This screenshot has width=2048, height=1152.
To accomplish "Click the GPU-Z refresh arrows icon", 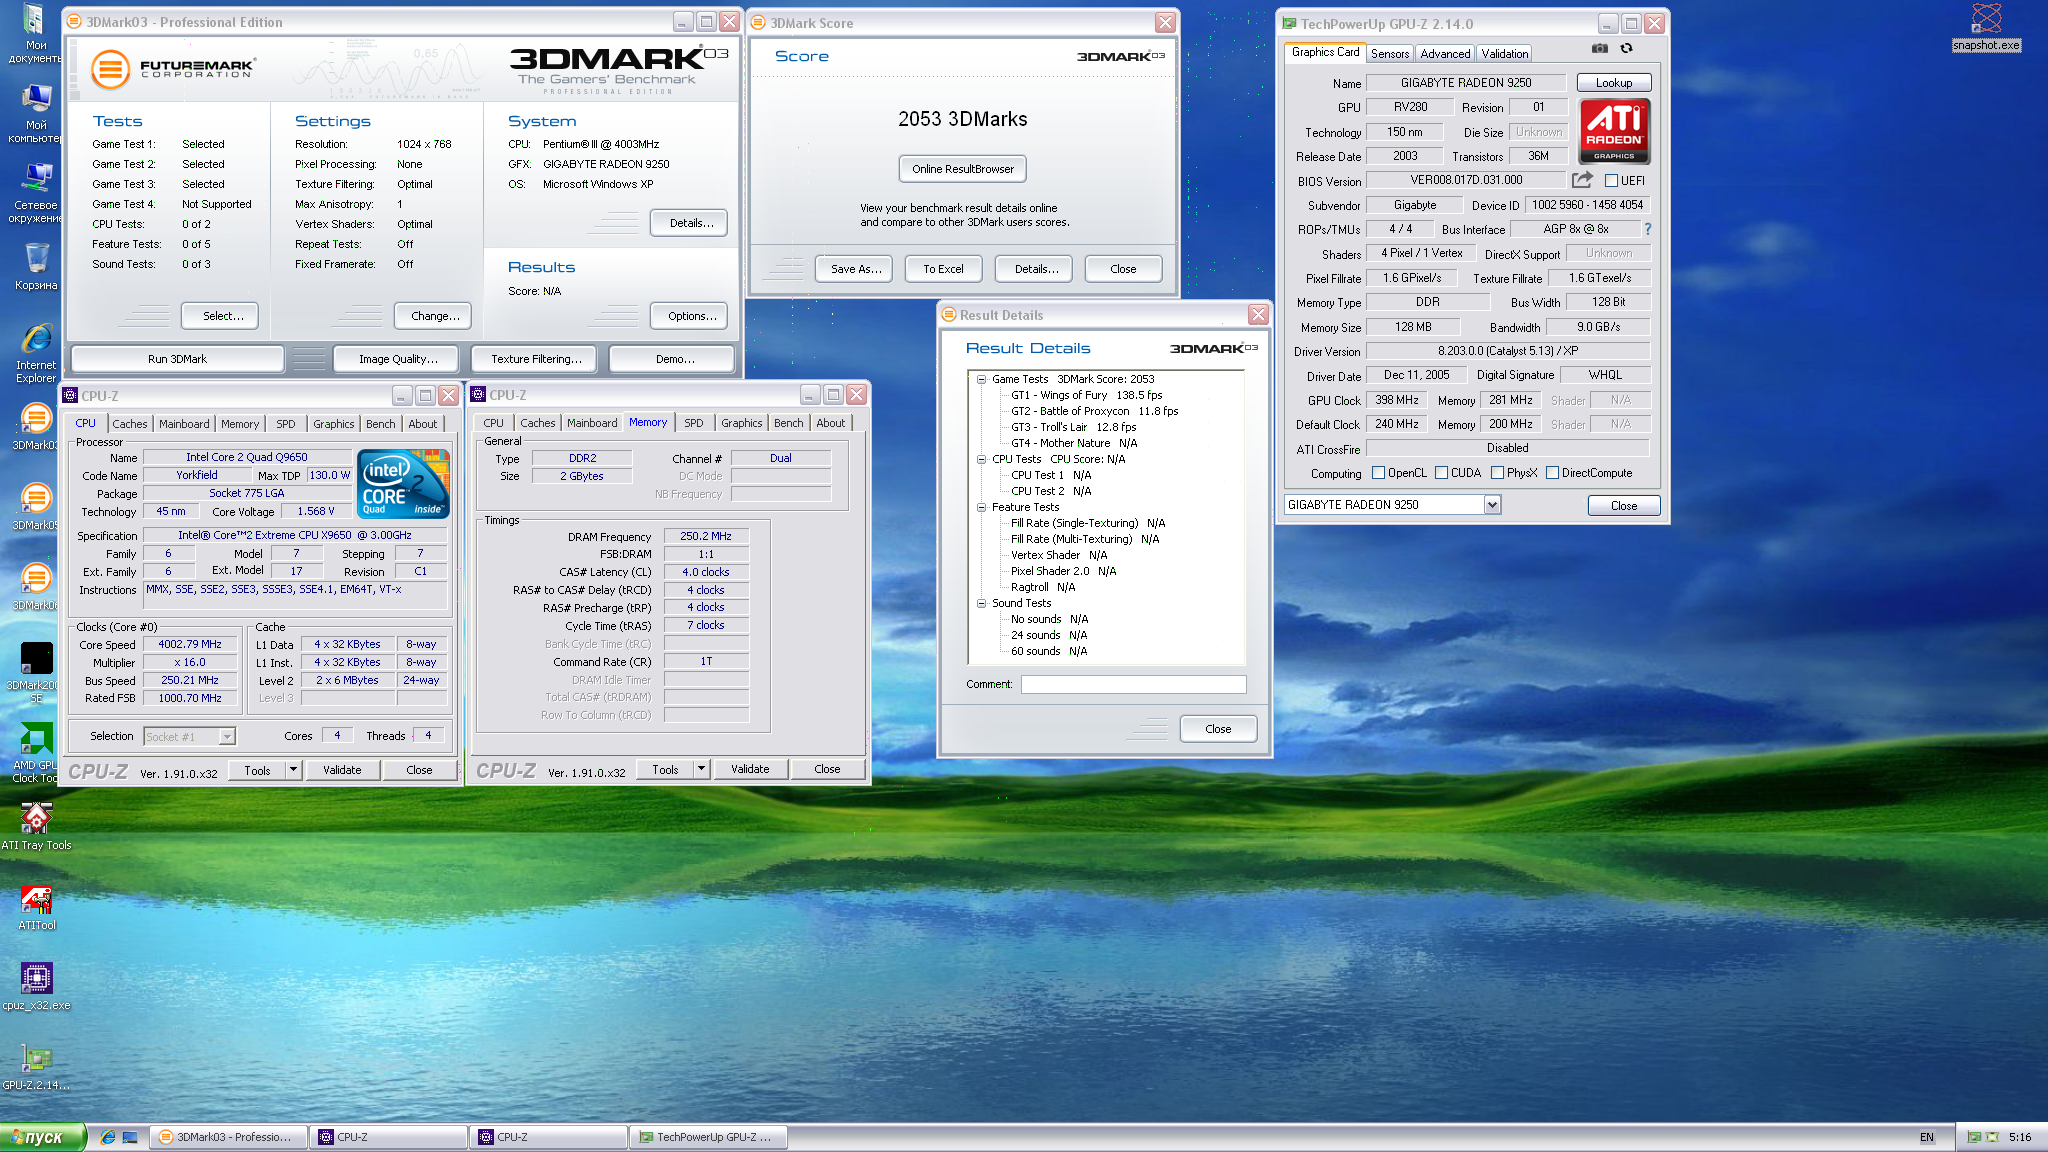I will tap(1627, 48).
